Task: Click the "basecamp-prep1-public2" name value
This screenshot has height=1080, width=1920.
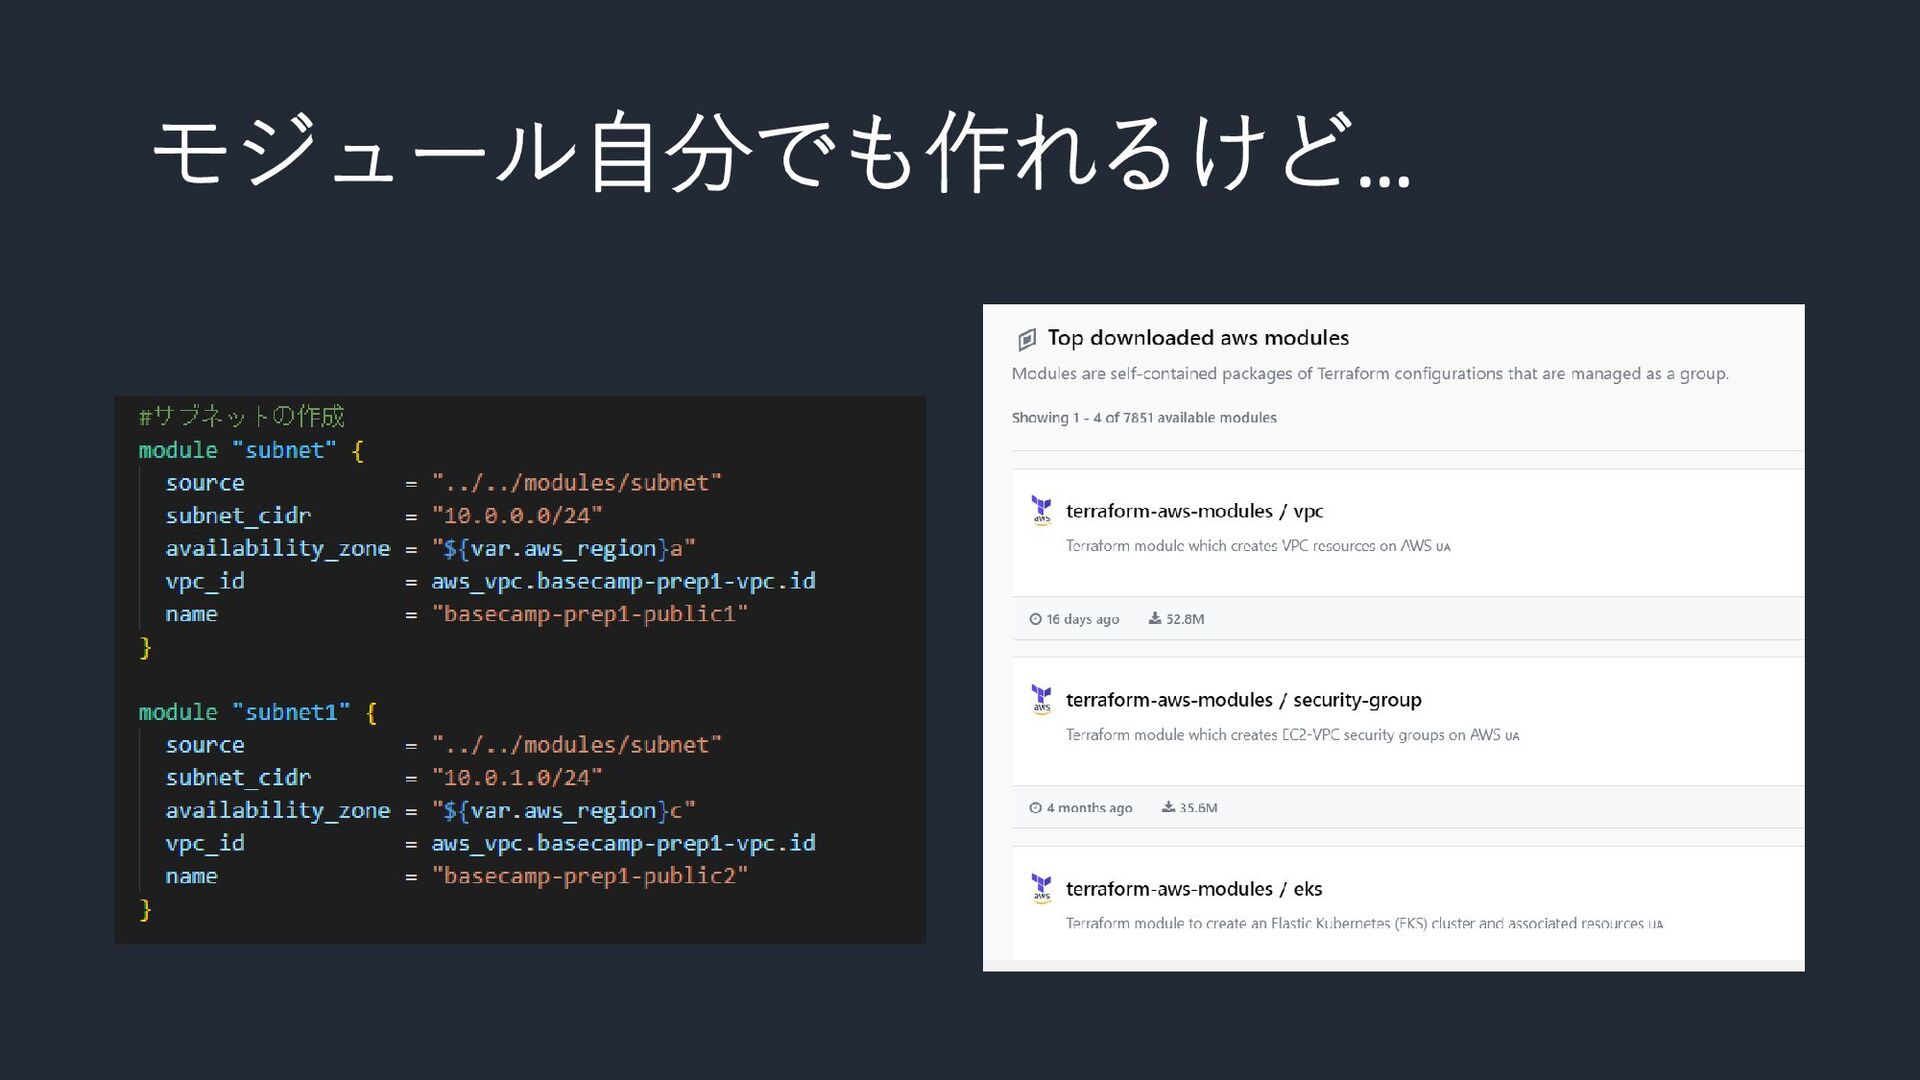Action: coord(590,876)
